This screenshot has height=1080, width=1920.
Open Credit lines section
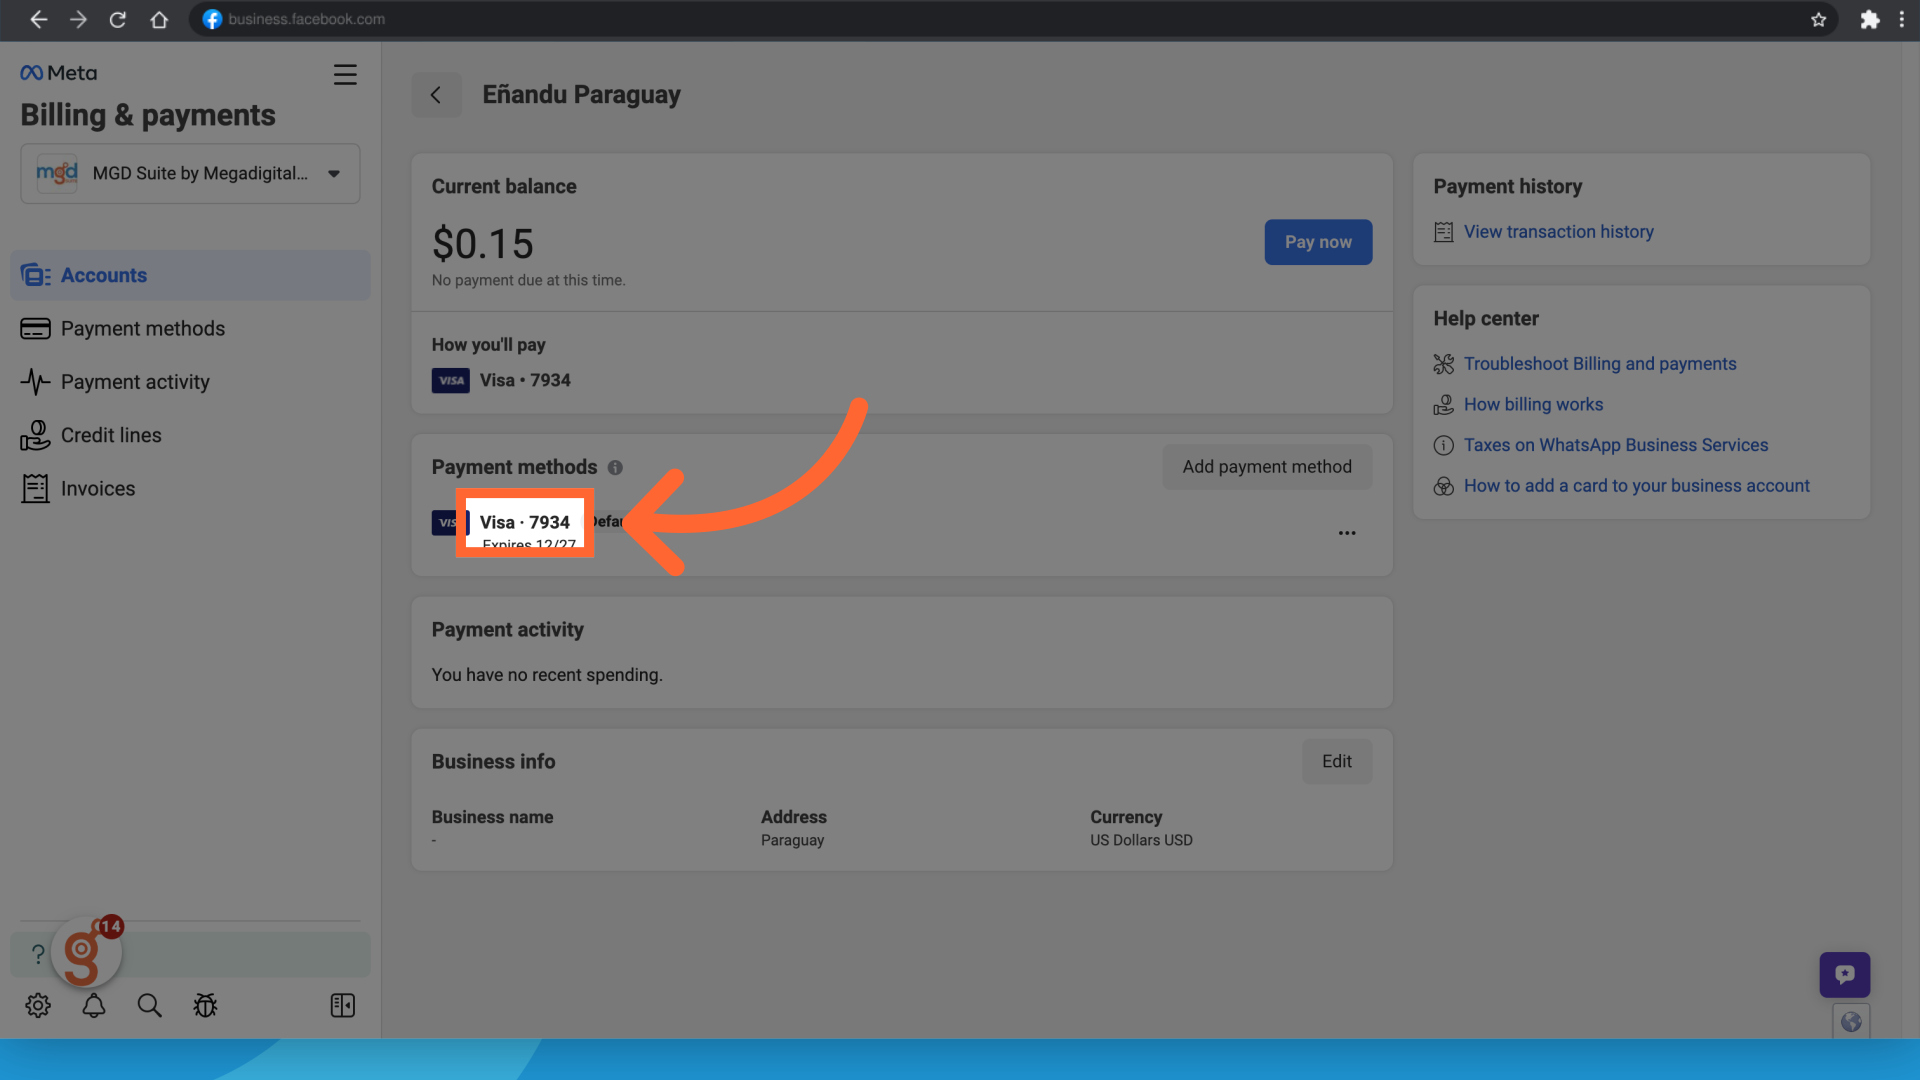(111, 436)
